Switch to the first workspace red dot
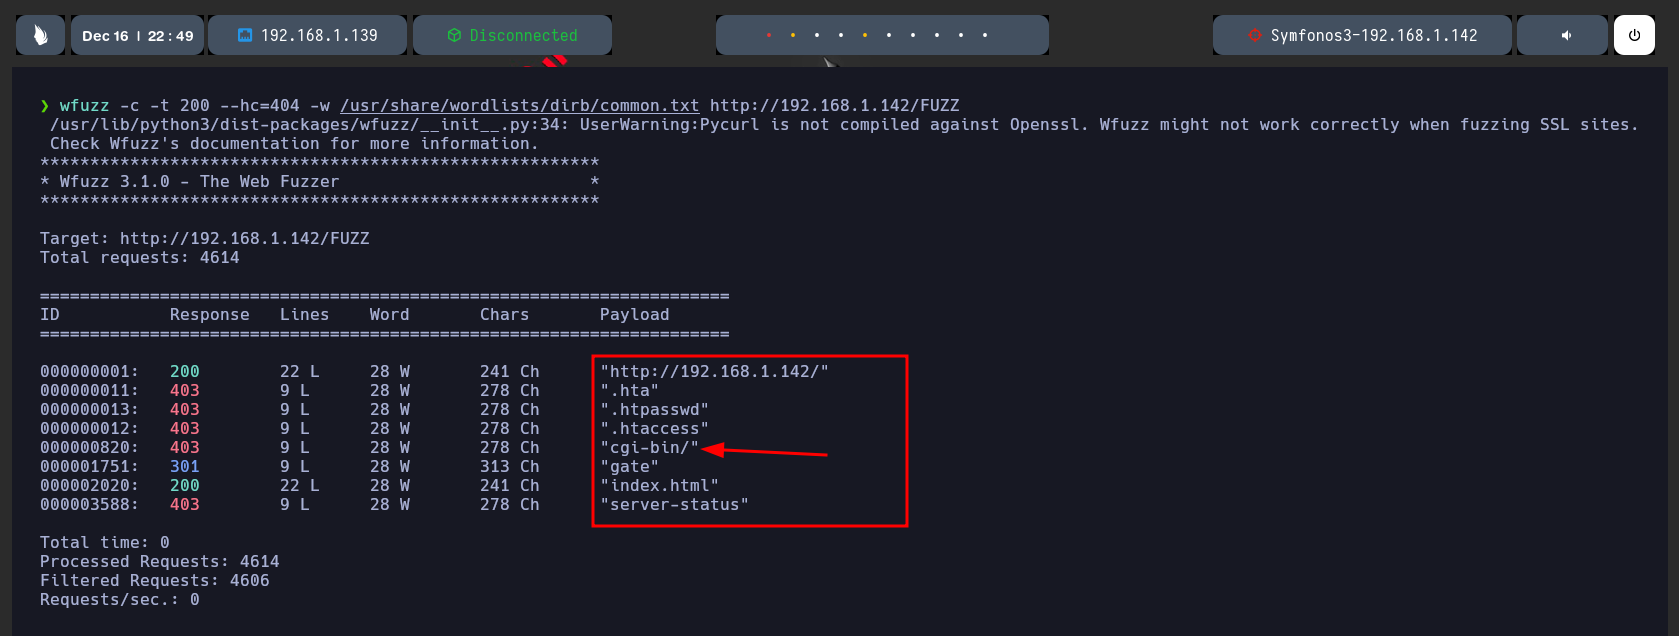The width and height of the screenshot is (1679, 636). (769, 35)
